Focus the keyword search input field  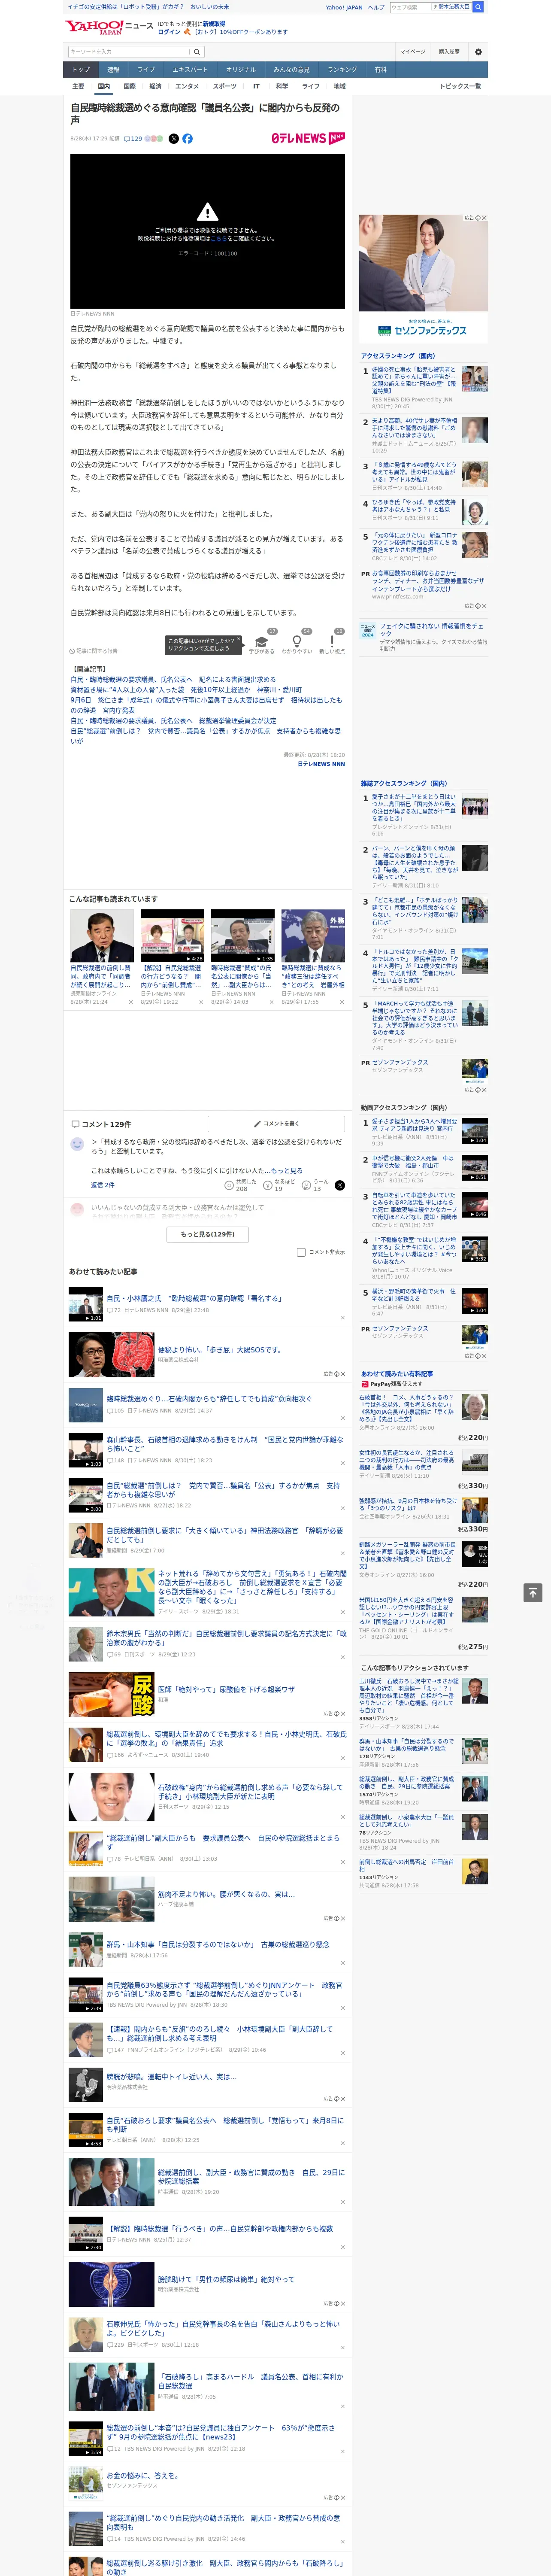[x=128, y=52]
